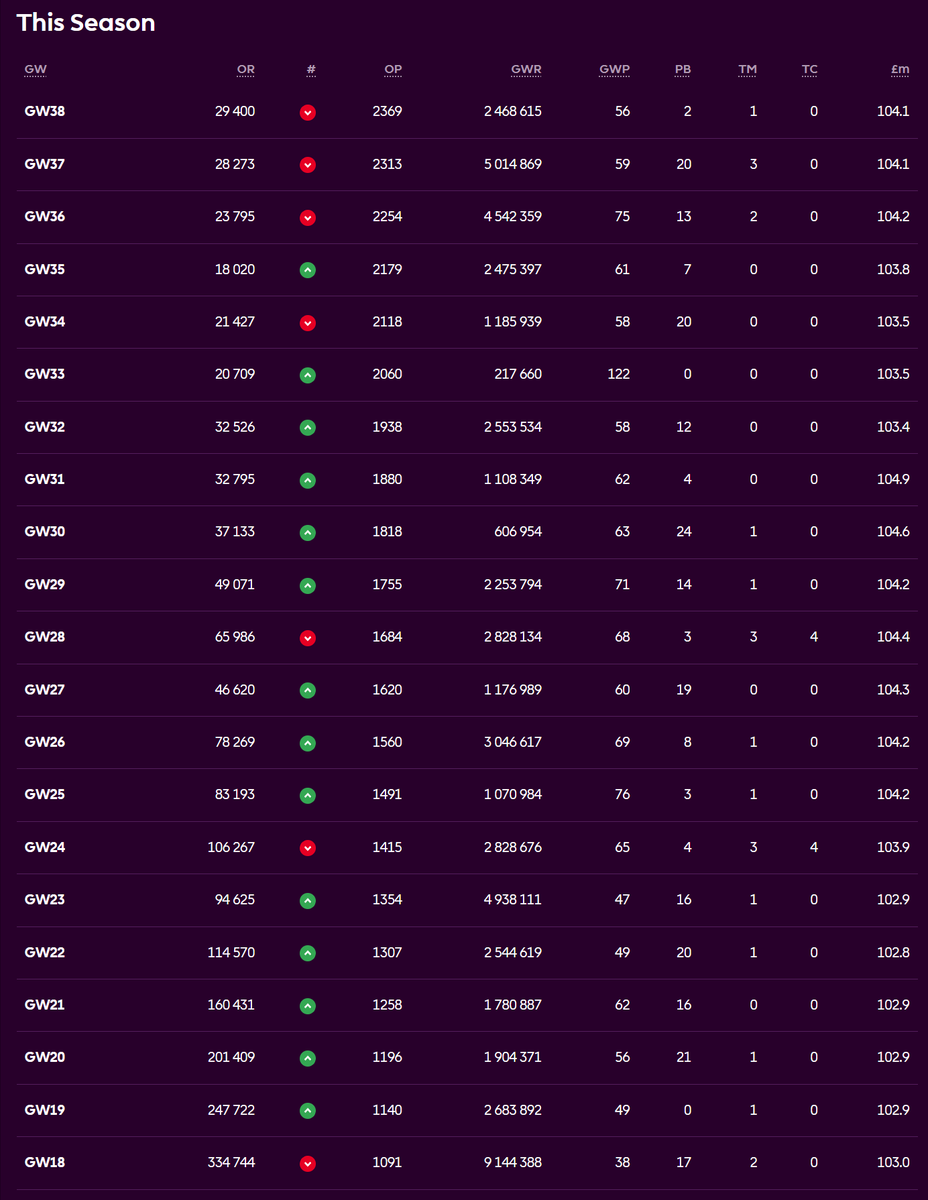Screen dimensions: 928x1200
Task: Click the This Season heading
Action: (86, 23)
